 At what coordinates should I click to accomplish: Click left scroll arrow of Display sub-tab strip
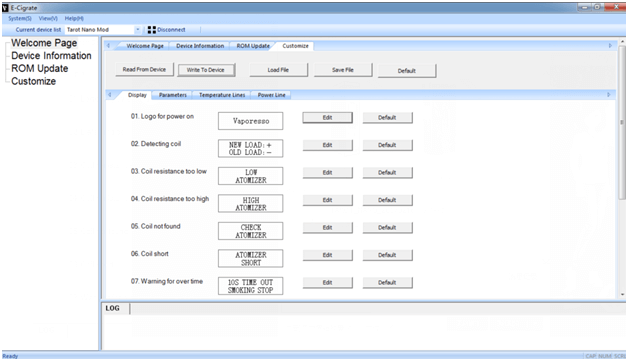click(x=110, y=95)
